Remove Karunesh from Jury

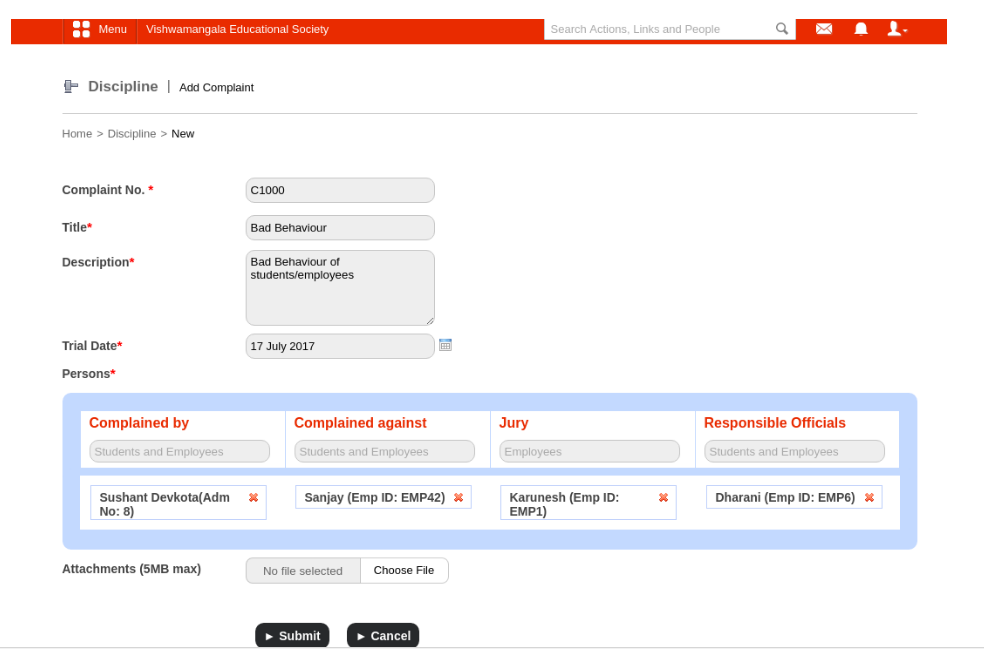(663, 497)
